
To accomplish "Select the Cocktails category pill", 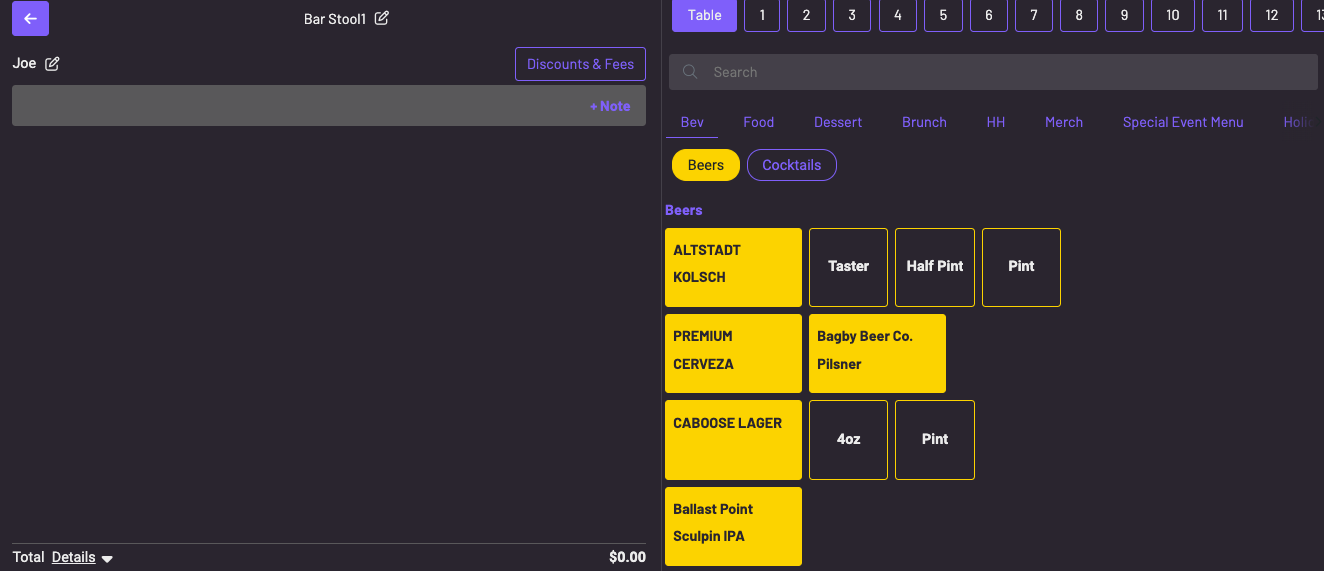I will point(791,165).
